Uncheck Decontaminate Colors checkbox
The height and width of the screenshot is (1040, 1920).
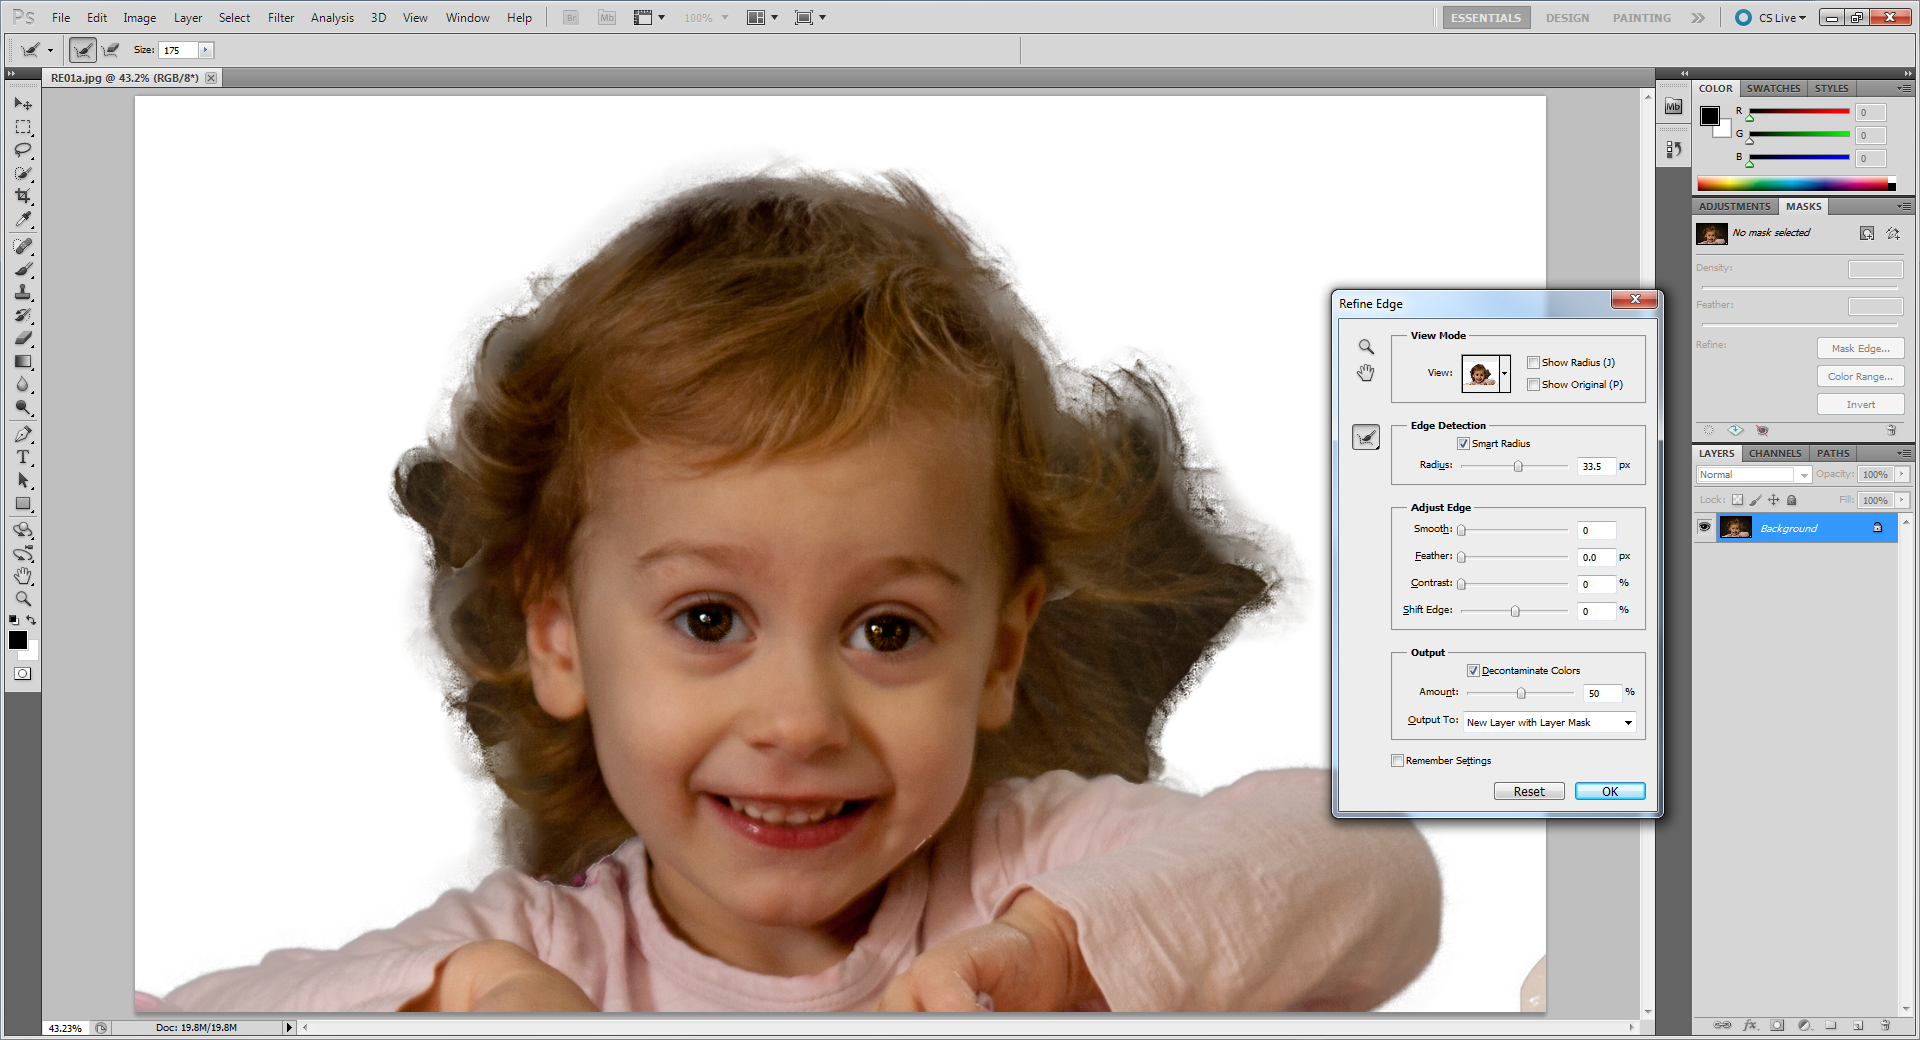coord(1473,671)
